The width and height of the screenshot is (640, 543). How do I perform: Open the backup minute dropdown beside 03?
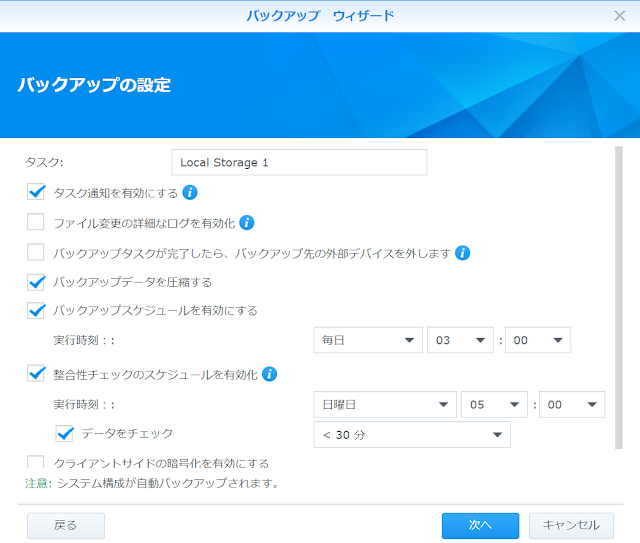pos(538,340)
